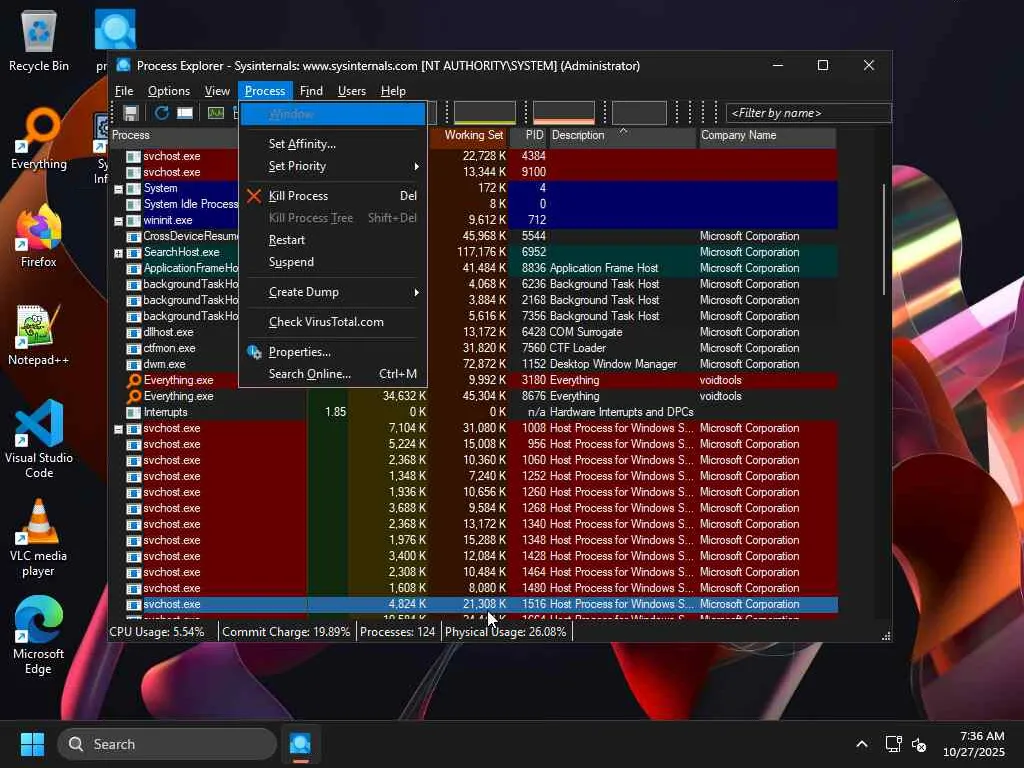Select the CrossDeviceResume process row
This screenshot has width=1024, height=768.
[x=473, y=236]
